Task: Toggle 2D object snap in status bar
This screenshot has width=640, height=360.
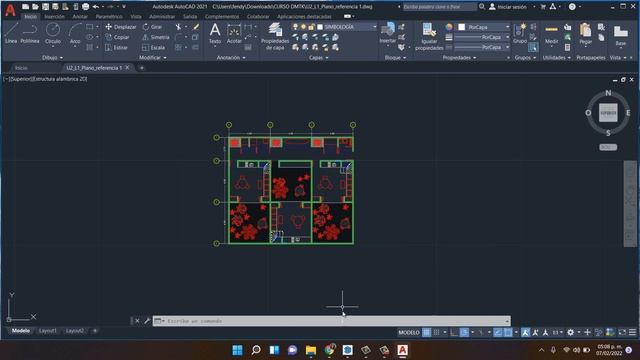Action: (x=508, y=332)
